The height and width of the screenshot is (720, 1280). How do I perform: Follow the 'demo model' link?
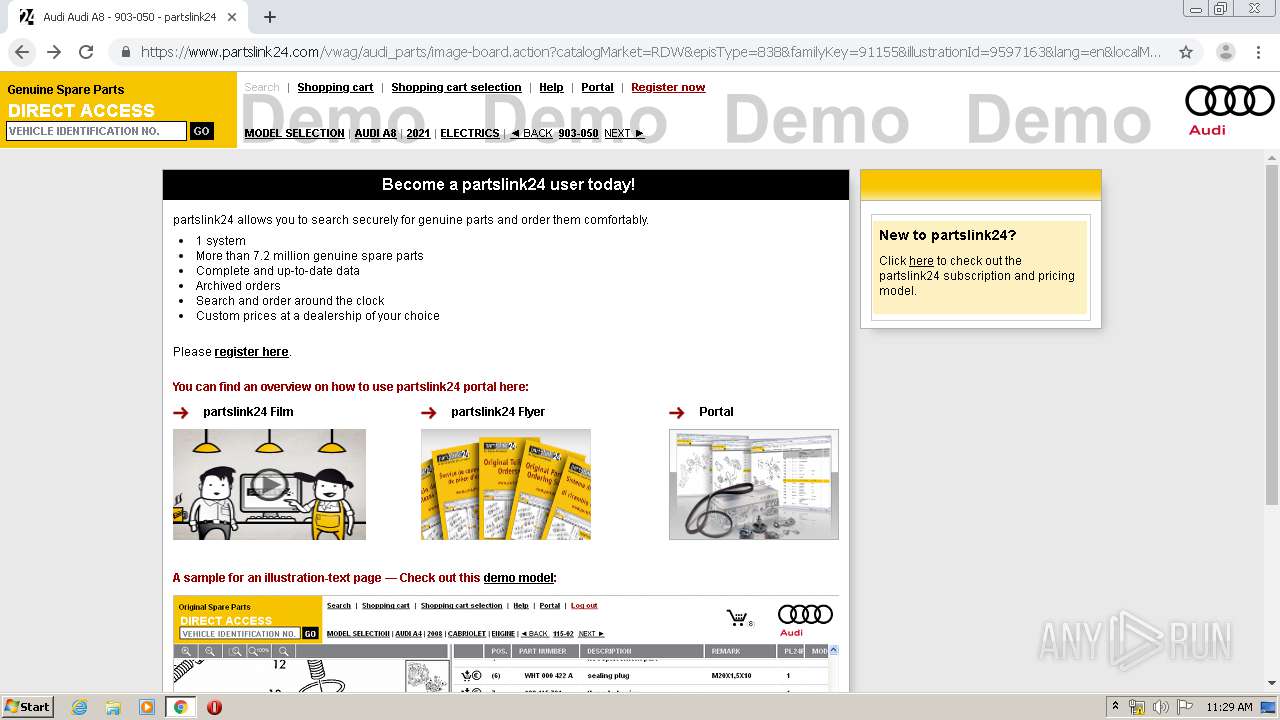coord(518,578)
